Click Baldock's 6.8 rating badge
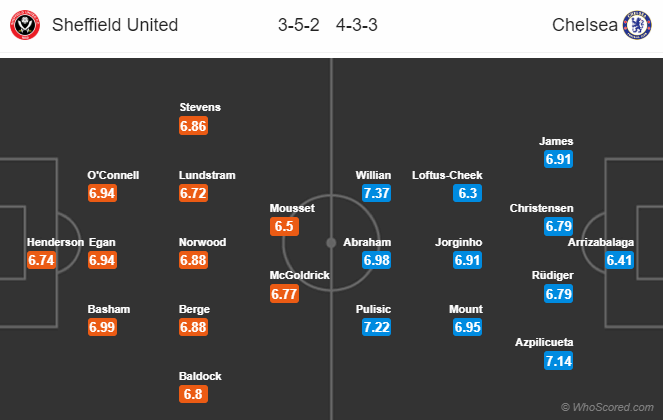663x420 pixels. point(192,394)
